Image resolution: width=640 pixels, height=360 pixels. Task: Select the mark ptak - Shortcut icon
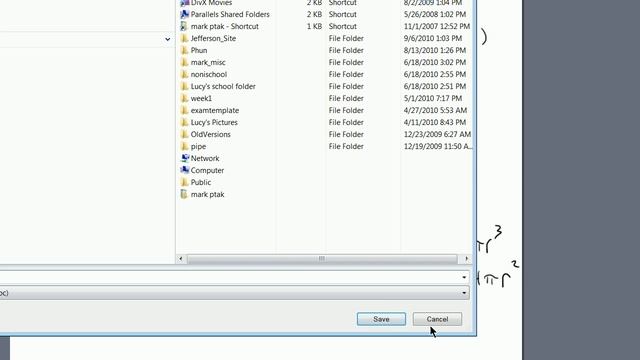184,26
